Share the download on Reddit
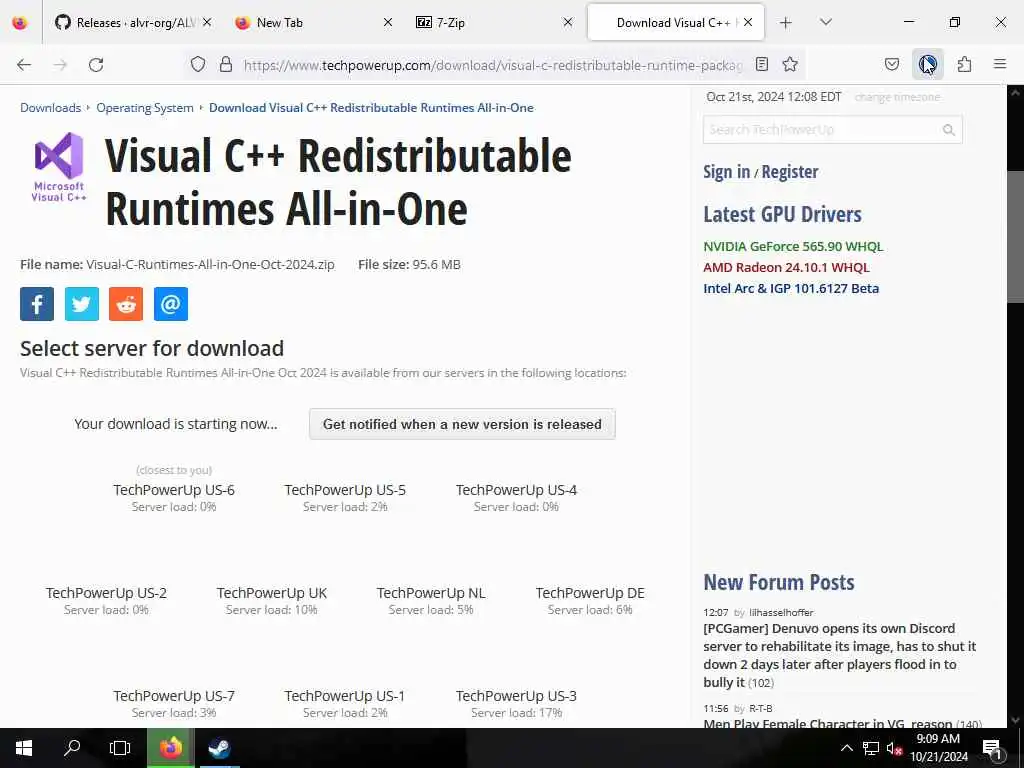 [x=126, y=304]
